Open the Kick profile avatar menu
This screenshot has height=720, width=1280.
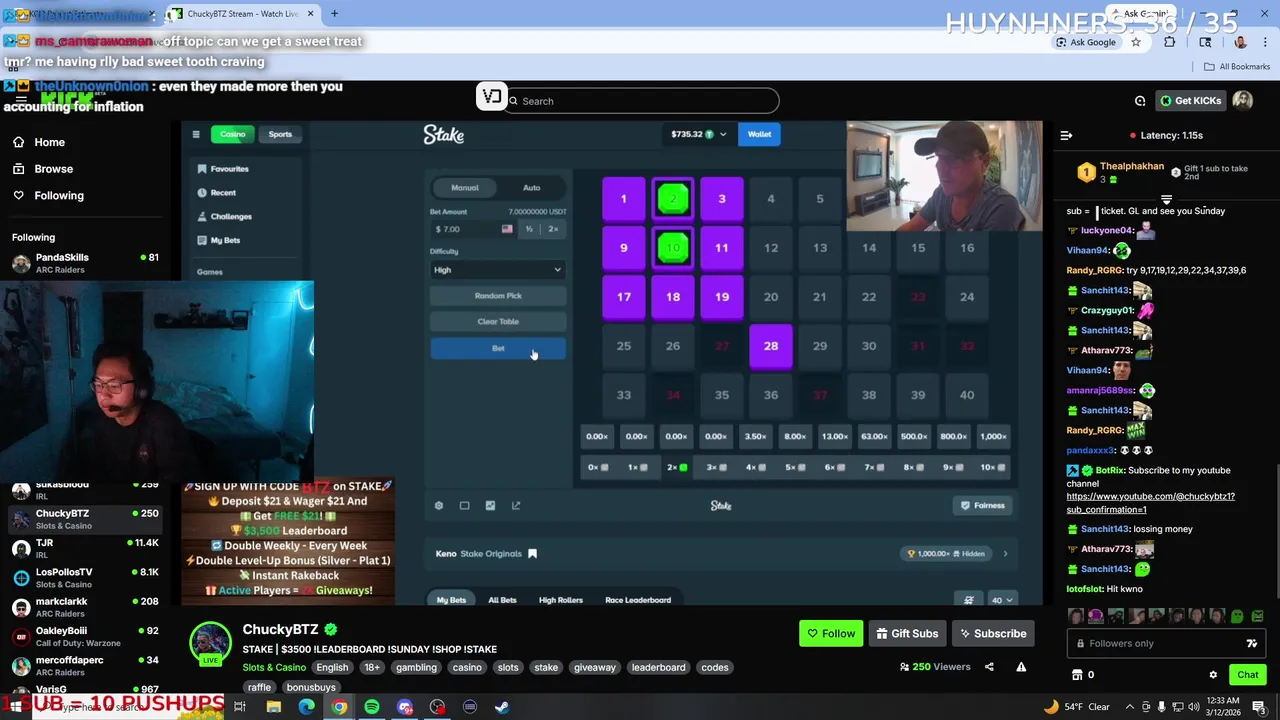tap(1242, 100)
